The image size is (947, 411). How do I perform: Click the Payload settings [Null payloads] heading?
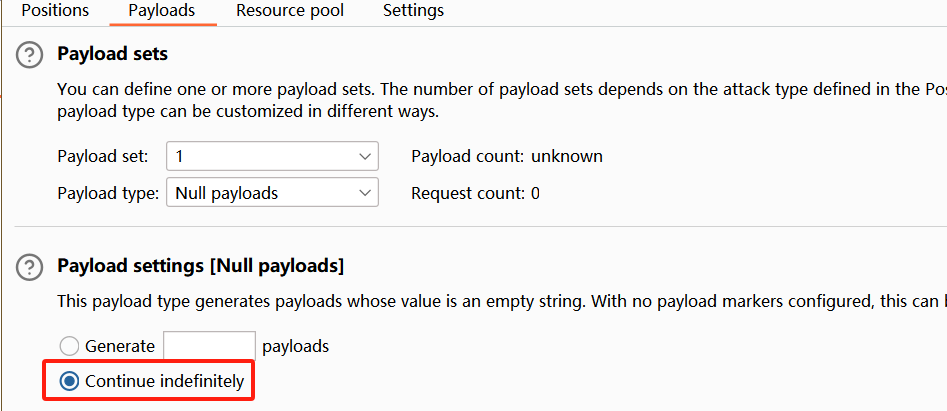point(201,266)
